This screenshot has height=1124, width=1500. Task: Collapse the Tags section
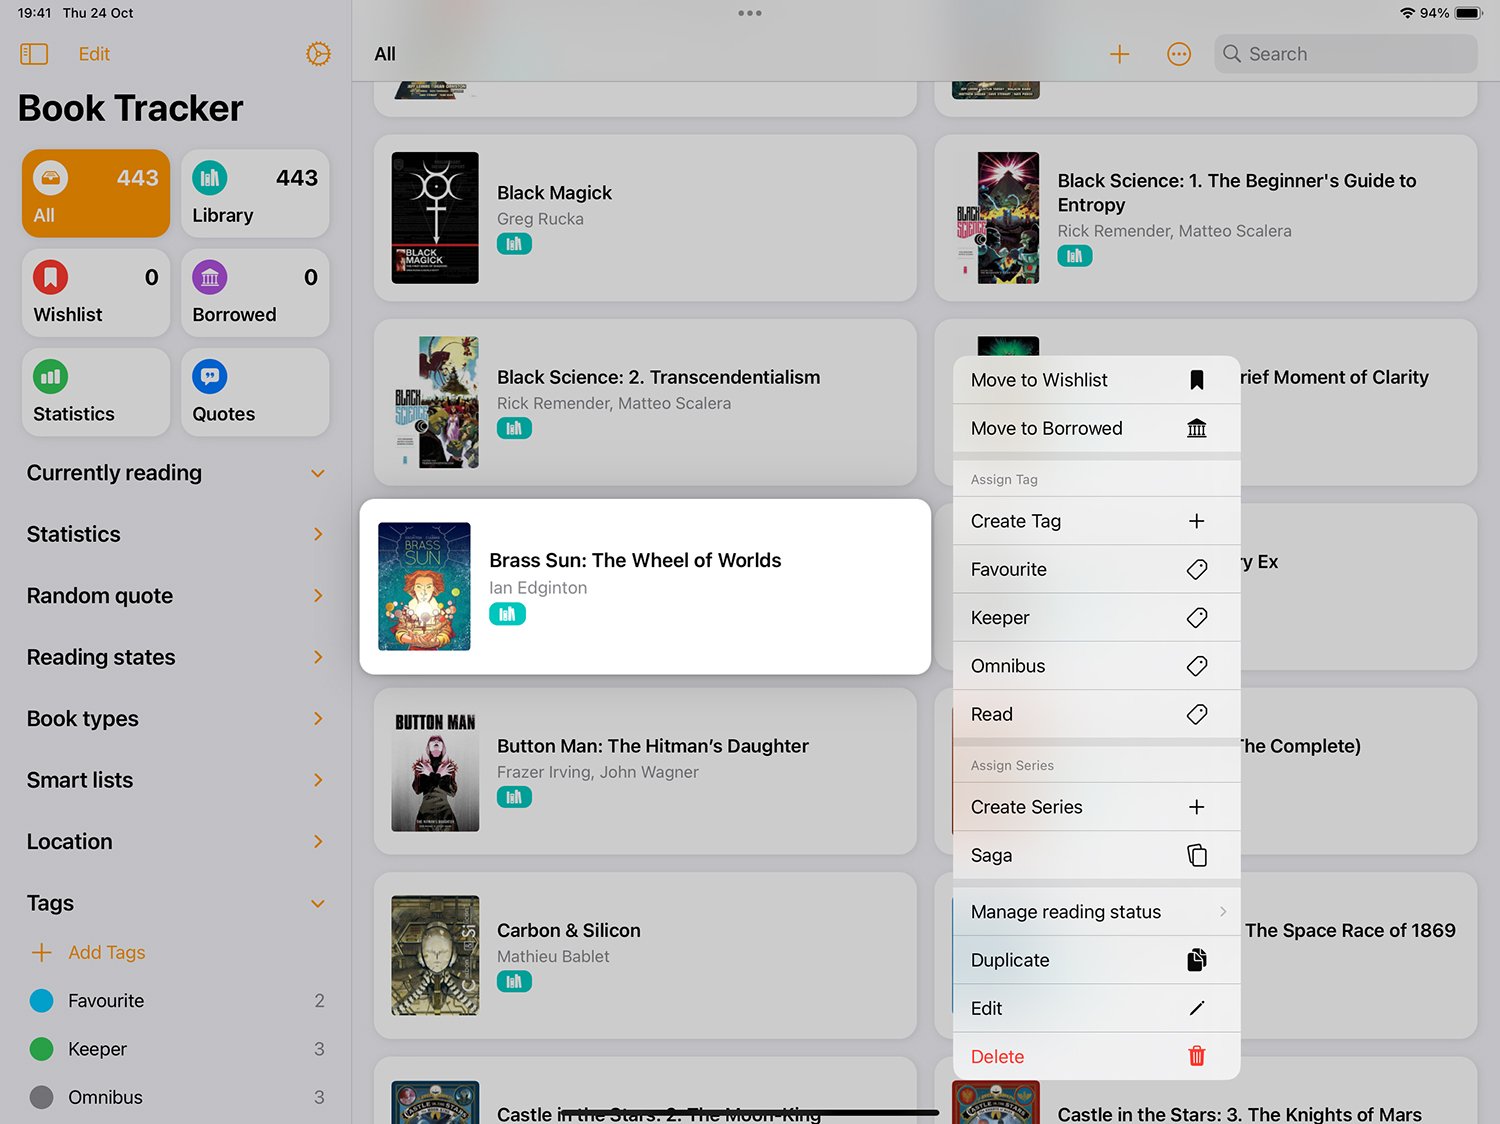tap(318, 904)
